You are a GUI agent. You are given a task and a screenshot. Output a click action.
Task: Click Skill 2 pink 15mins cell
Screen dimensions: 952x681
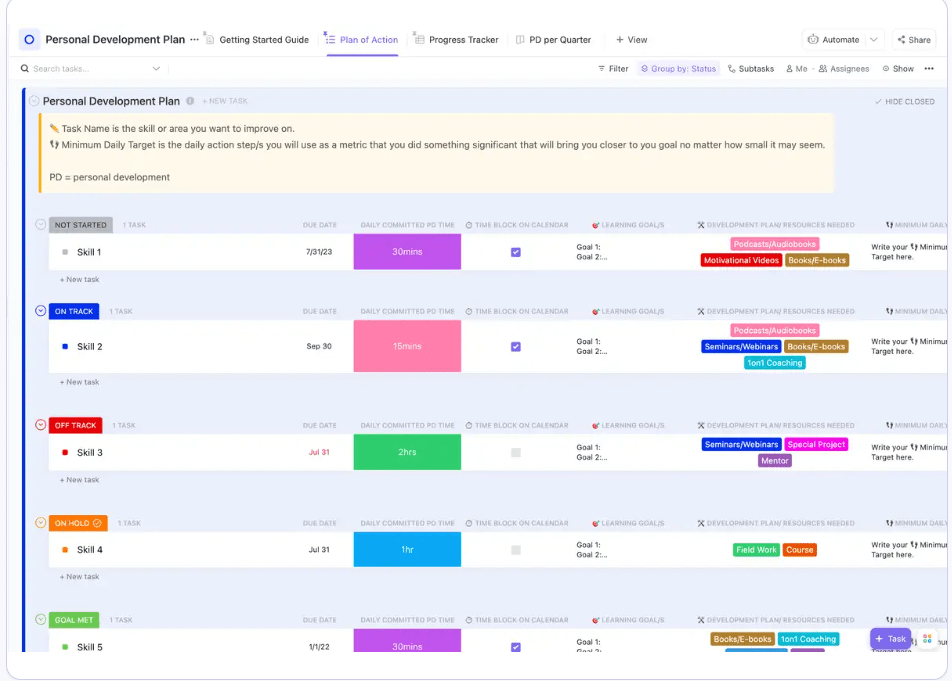[x=407, y=346]
